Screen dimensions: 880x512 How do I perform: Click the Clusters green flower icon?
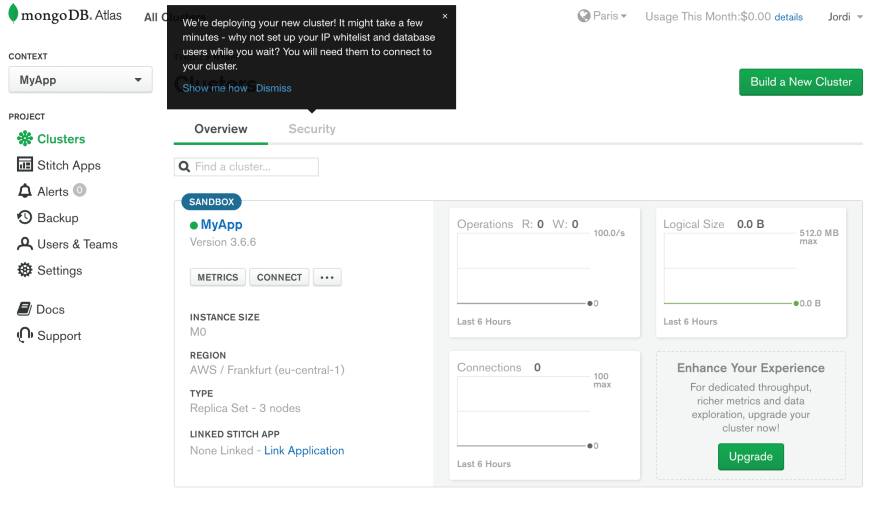point(25,138)
